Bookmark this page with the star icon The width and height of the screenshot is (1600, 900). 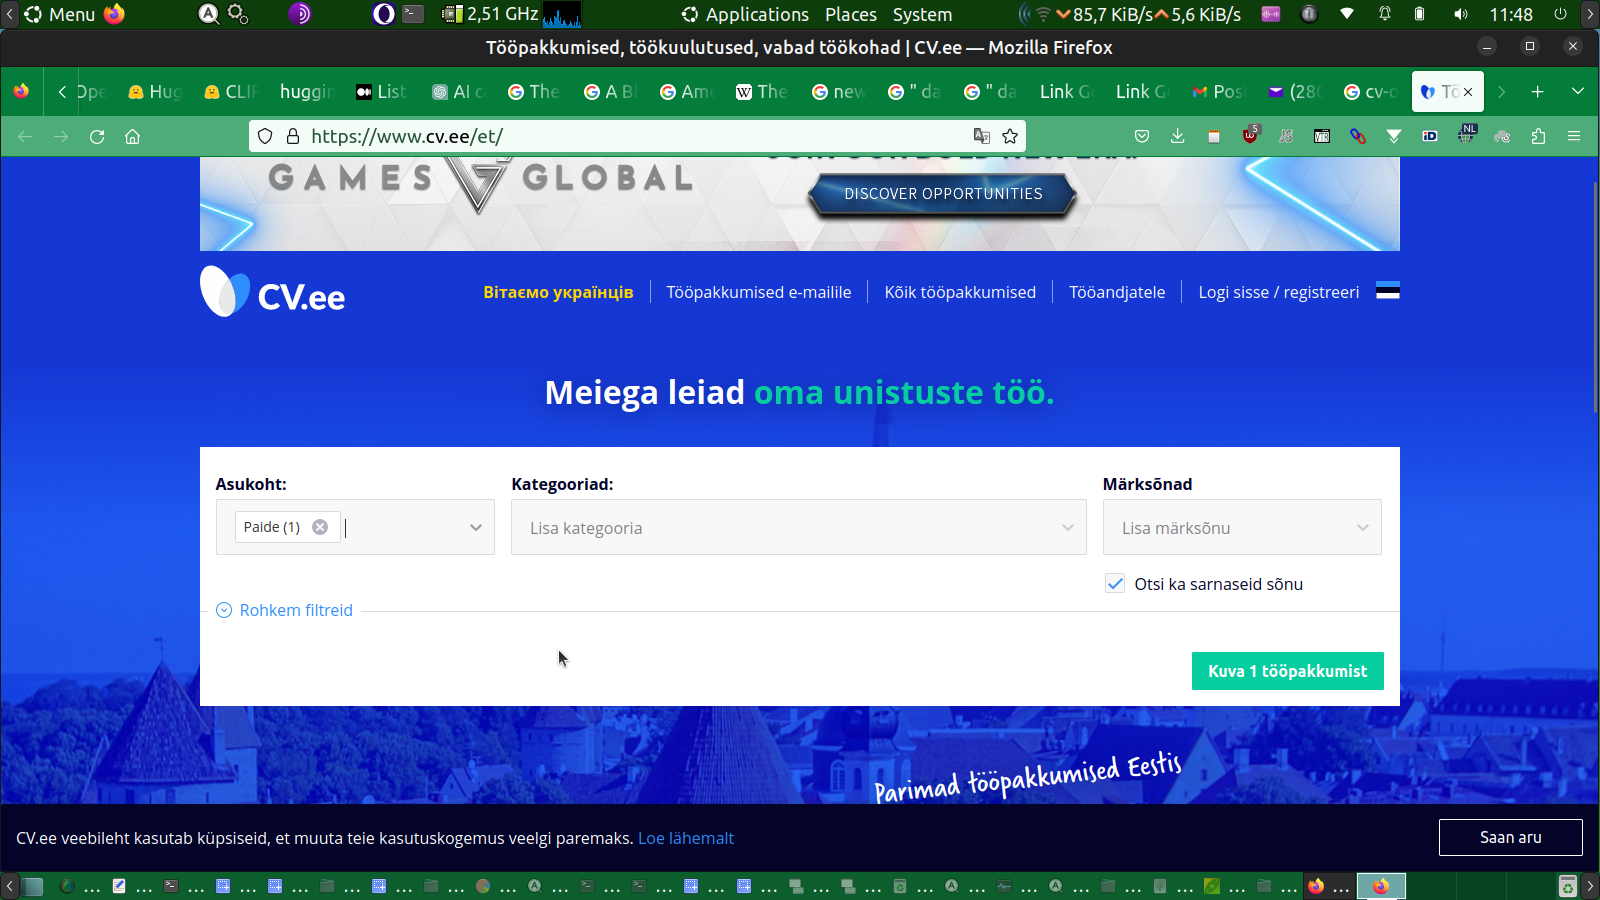(1010, 136)
